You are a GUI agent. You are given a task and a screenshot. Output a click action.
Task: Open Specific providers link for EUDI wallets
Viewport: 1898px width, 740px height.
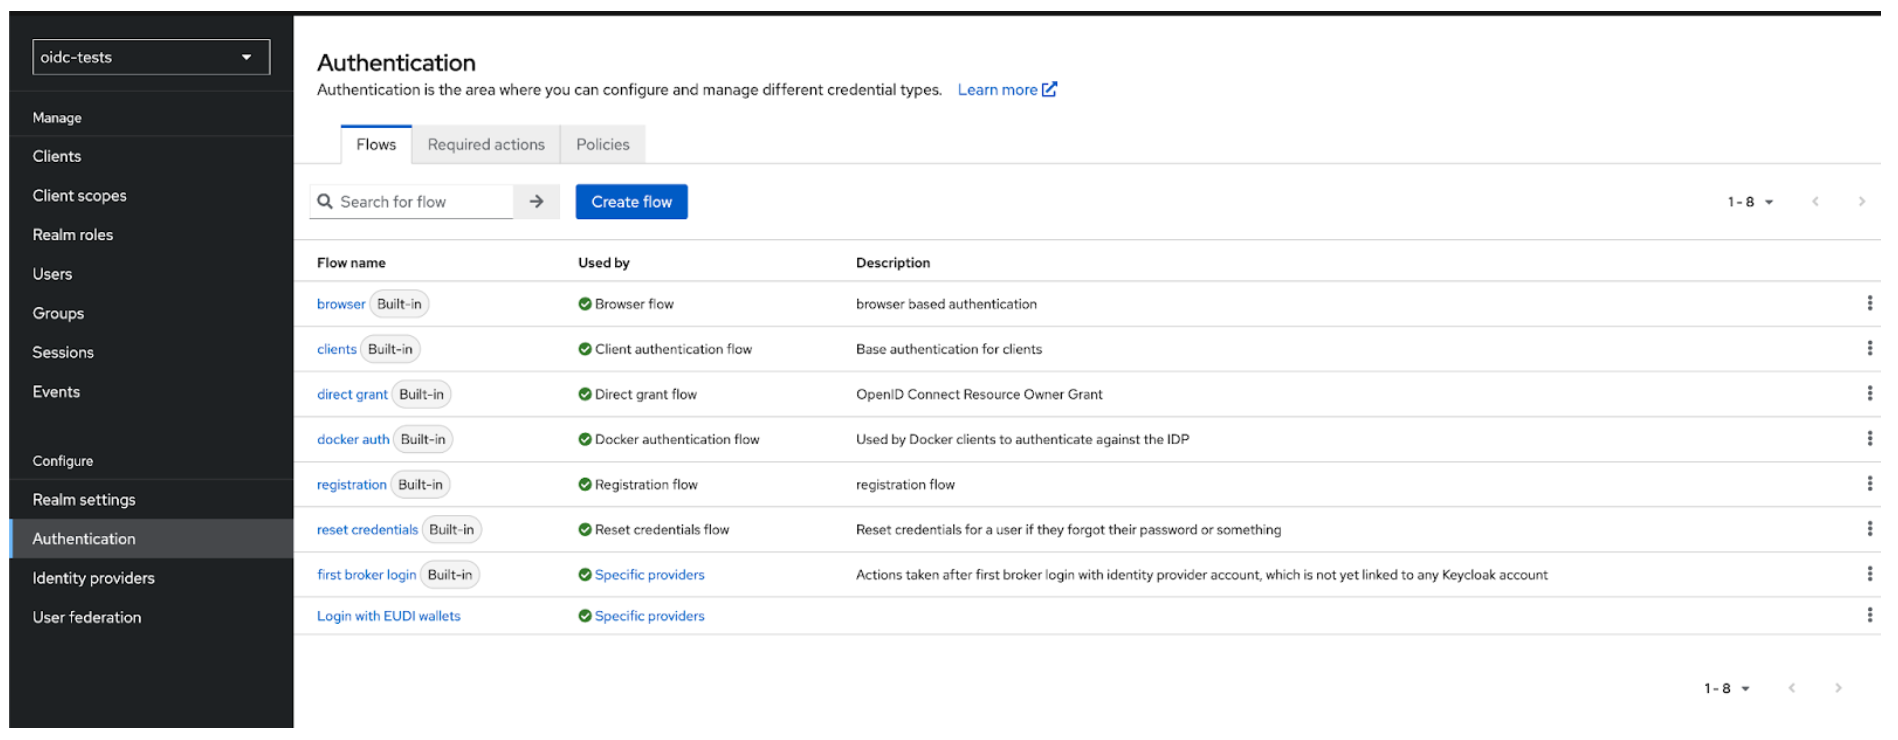[649, 616]
